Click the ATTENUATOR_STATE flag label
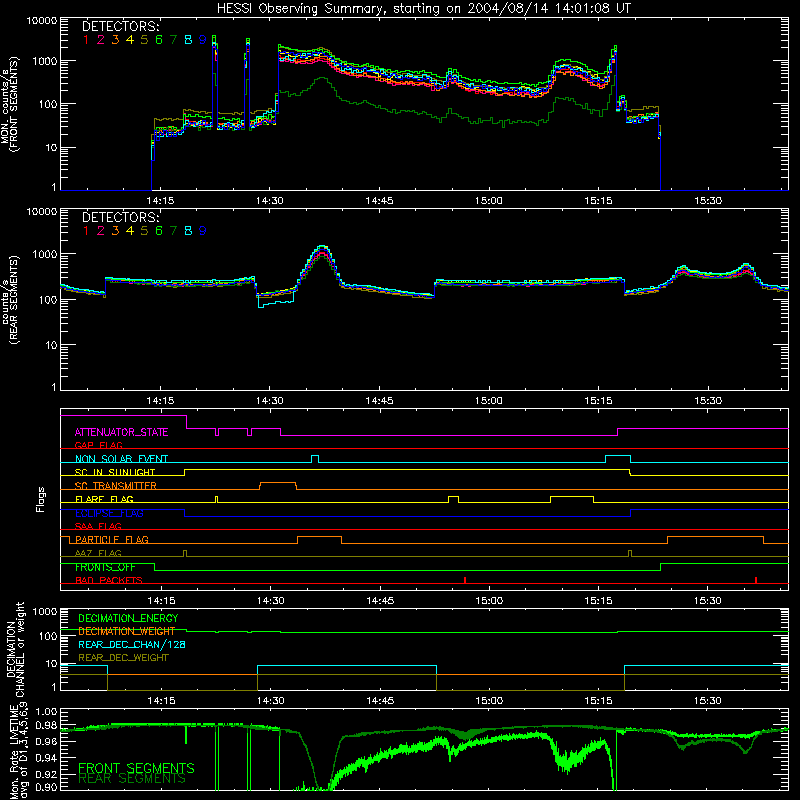Screen dimensions: 800x800 [x=121, y=433]
